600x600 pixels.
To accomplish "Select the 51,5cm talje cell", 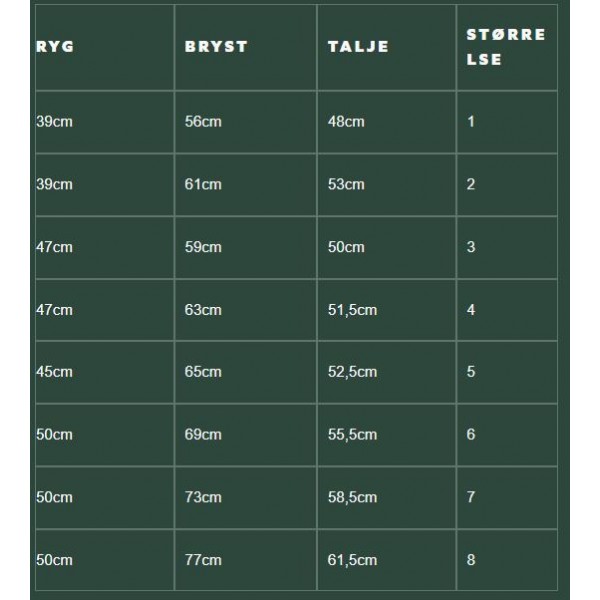I will coord(352,310).
